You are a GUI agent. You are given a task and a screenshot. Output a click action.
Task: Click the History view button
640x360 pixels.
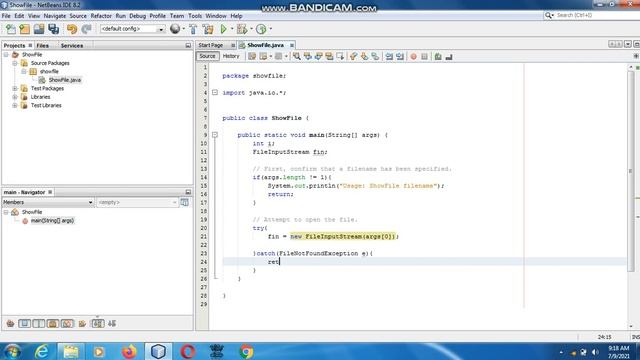coord(231,56)
